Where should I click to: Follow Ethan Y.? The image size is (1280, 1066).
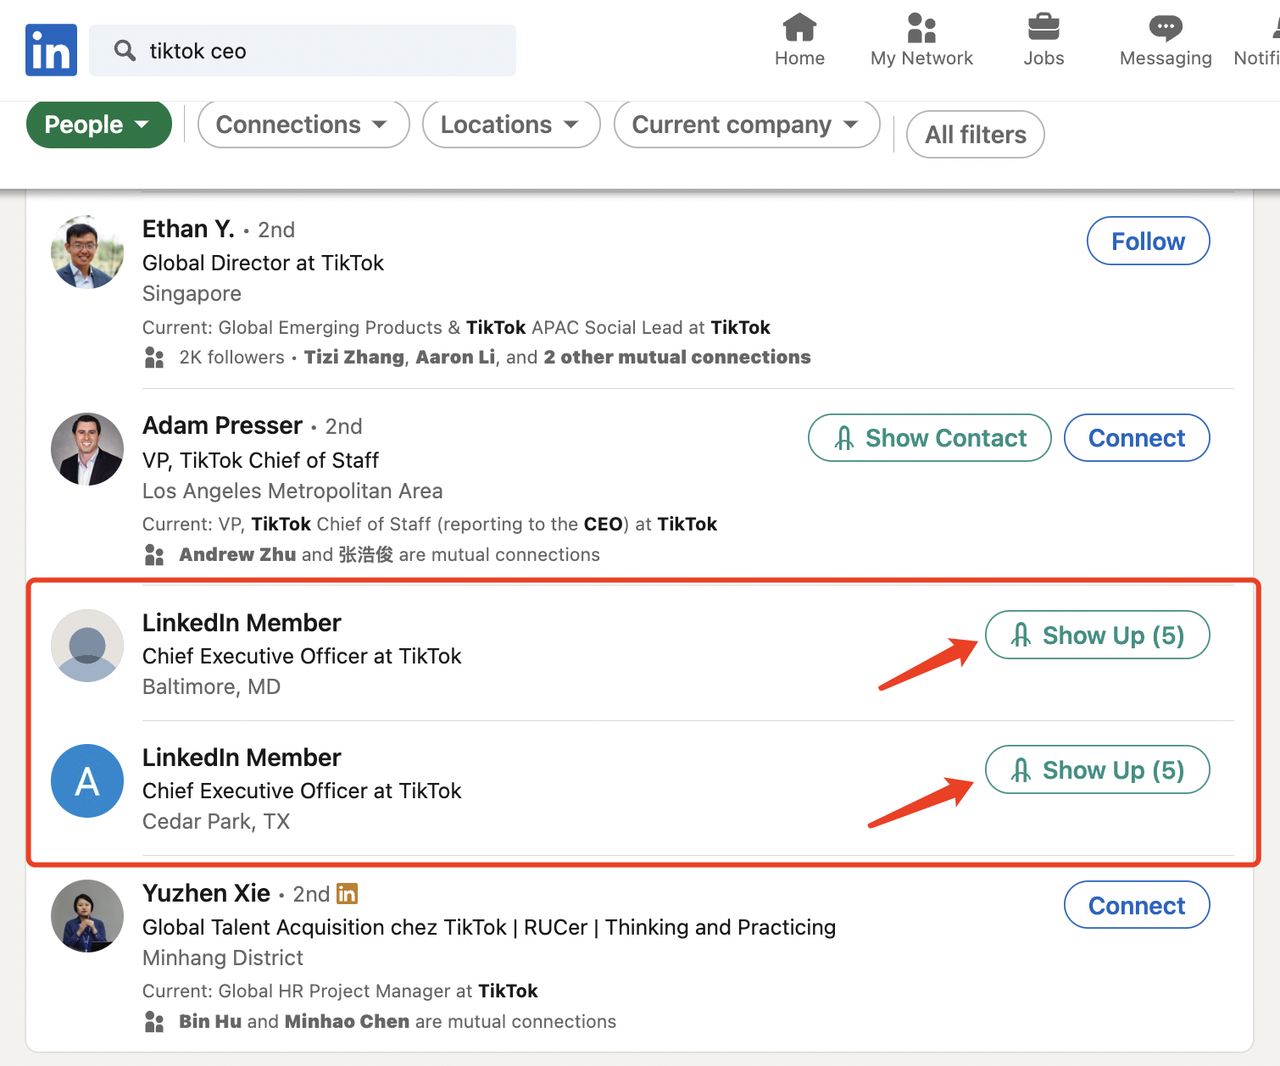click(1148, 241)
